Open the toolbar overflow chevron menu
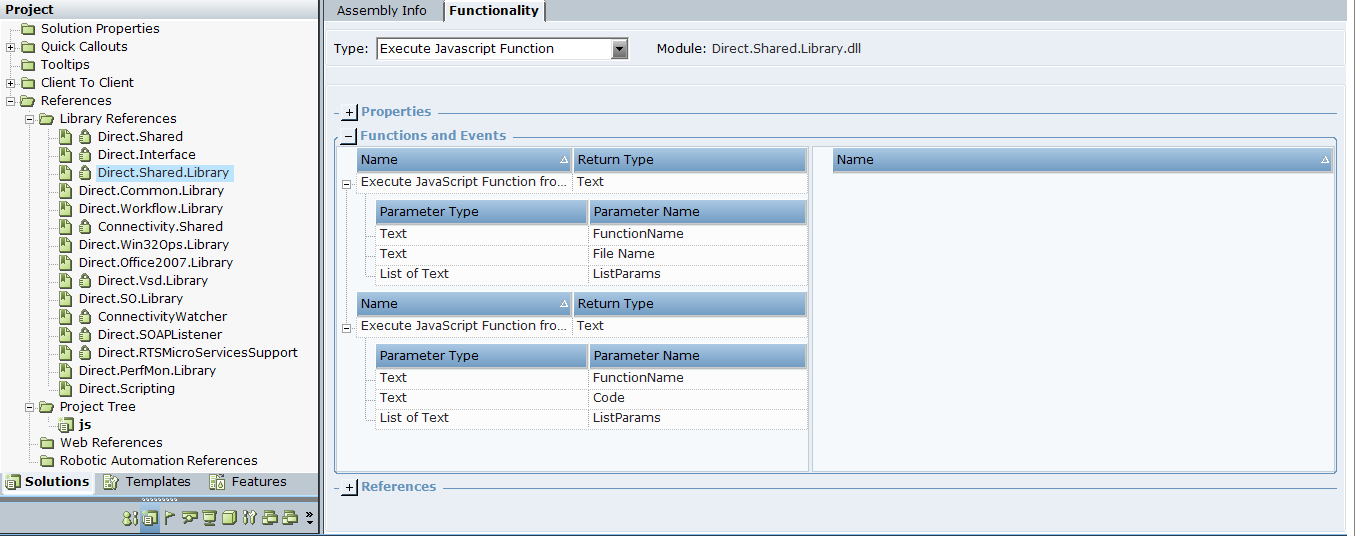The height and width of the screenshot is (536, 1355). (309, 518)
